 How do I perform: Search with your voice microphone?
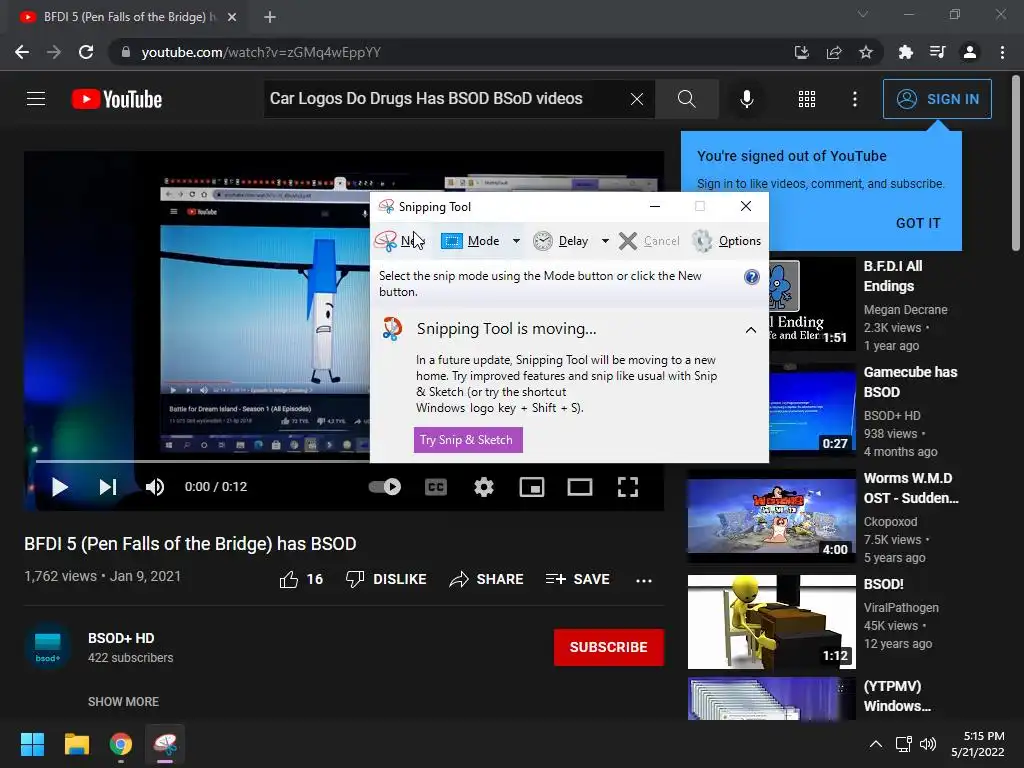[746, 99]
